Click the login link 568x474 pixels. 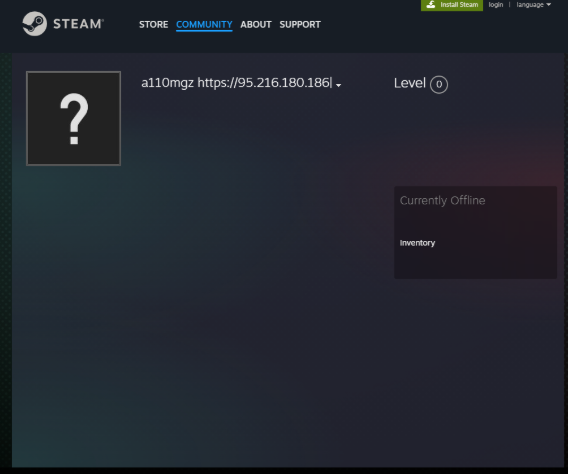click(496, 5)
